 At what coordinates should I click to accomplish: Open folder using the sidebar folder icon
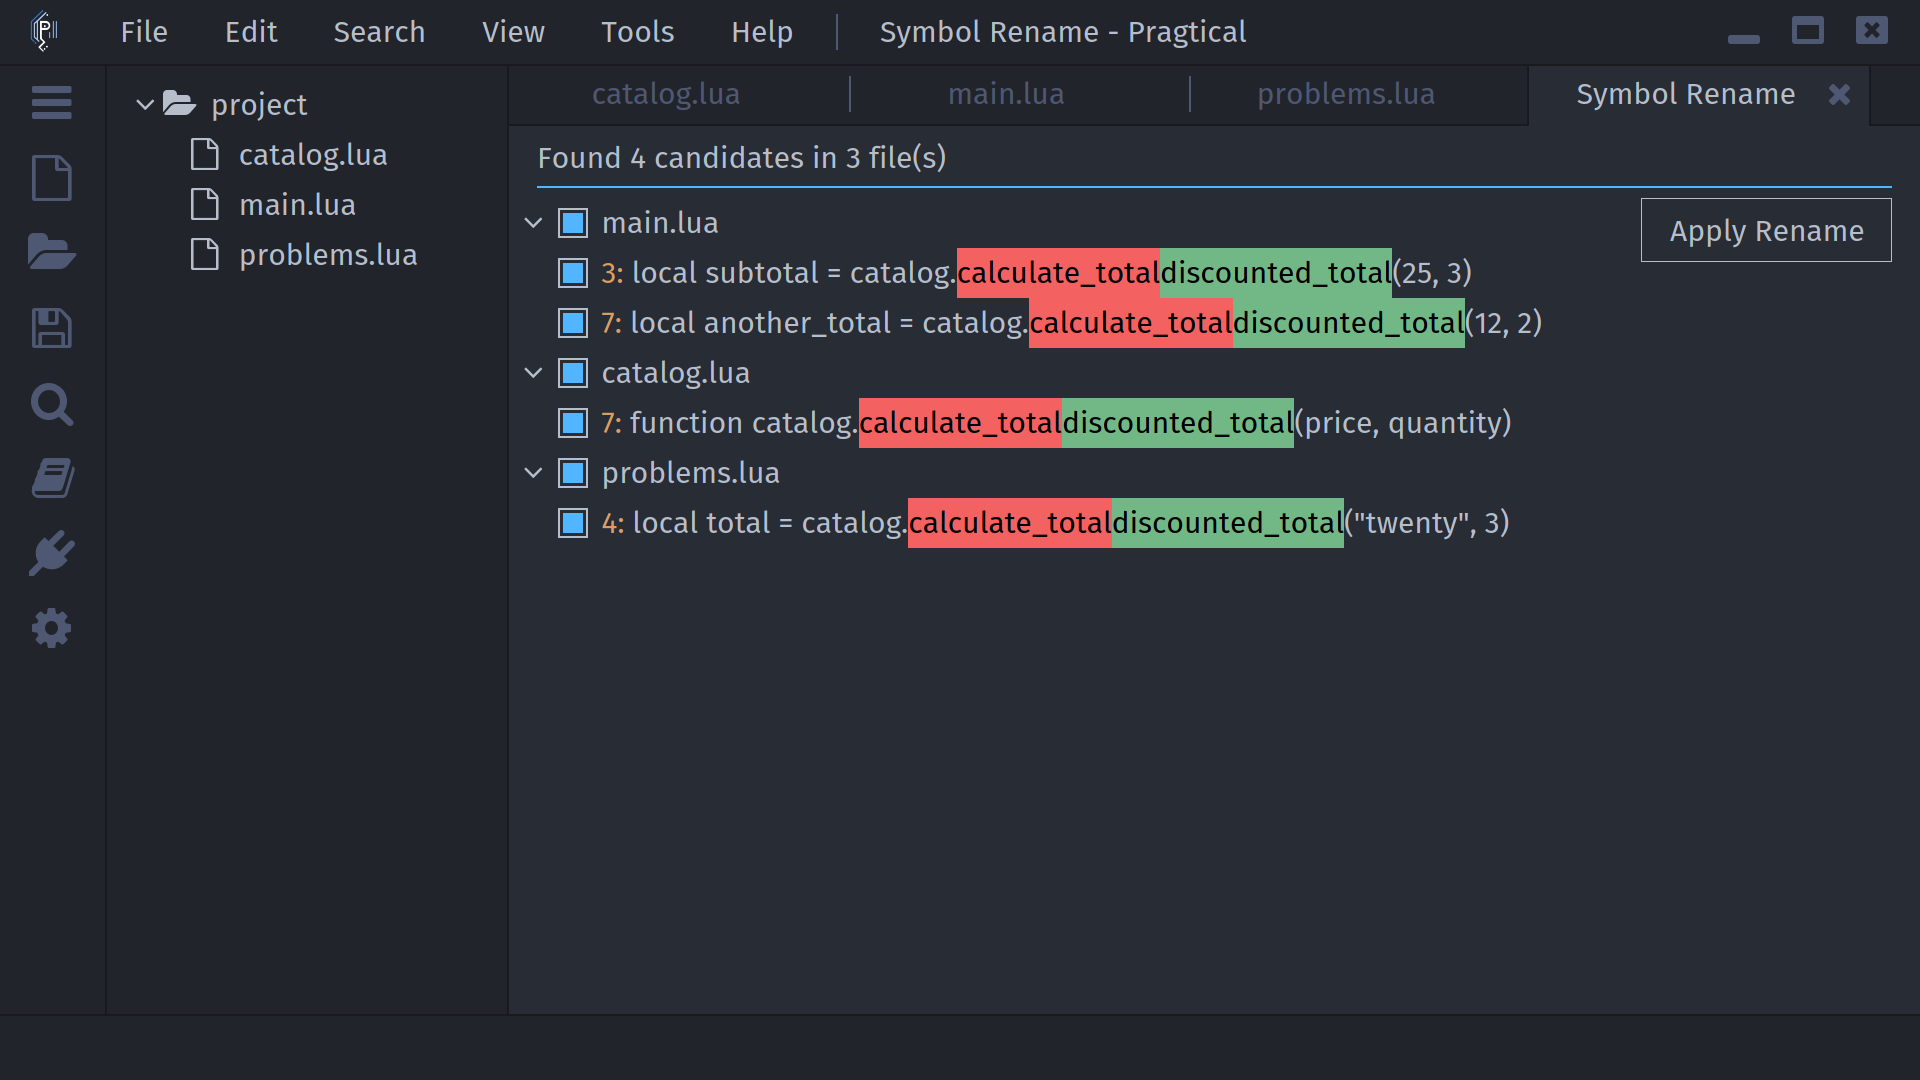coord(51,252)
